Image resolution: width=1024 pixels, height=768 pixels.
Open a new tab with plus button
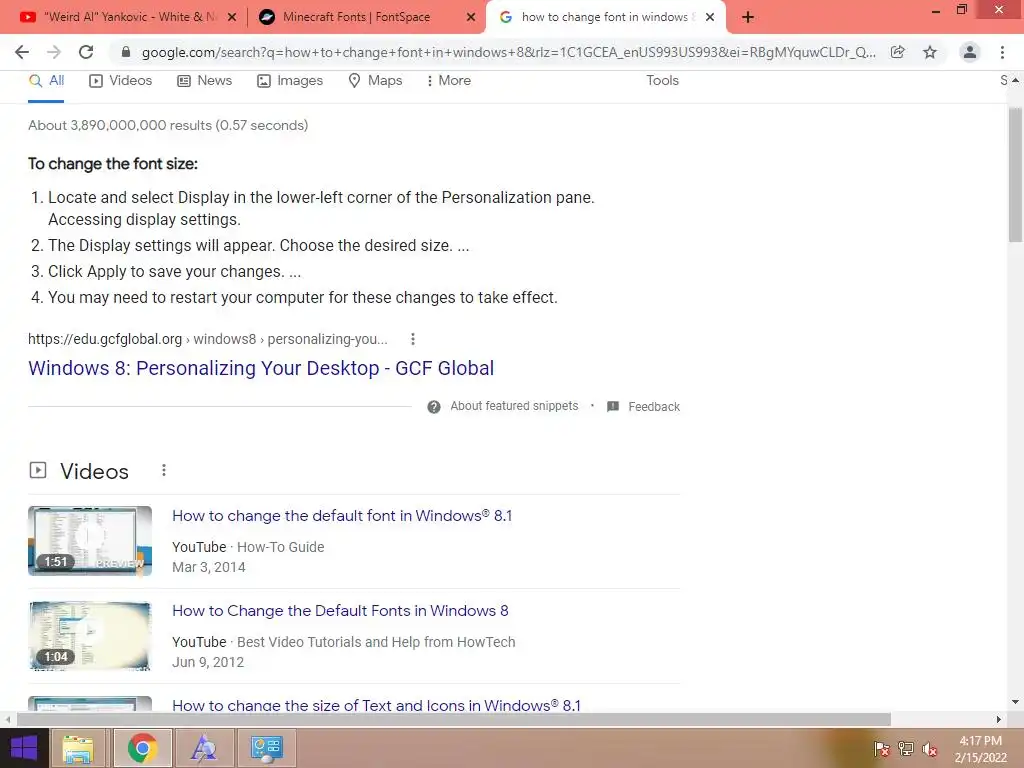(x=748, y=17)
